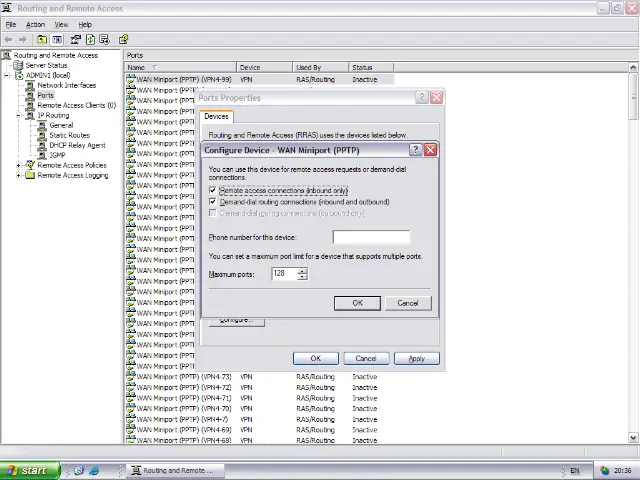Click the help question mark in Ports Properties dialog
This screenshot has width=640, height=480.
(422, 98)
